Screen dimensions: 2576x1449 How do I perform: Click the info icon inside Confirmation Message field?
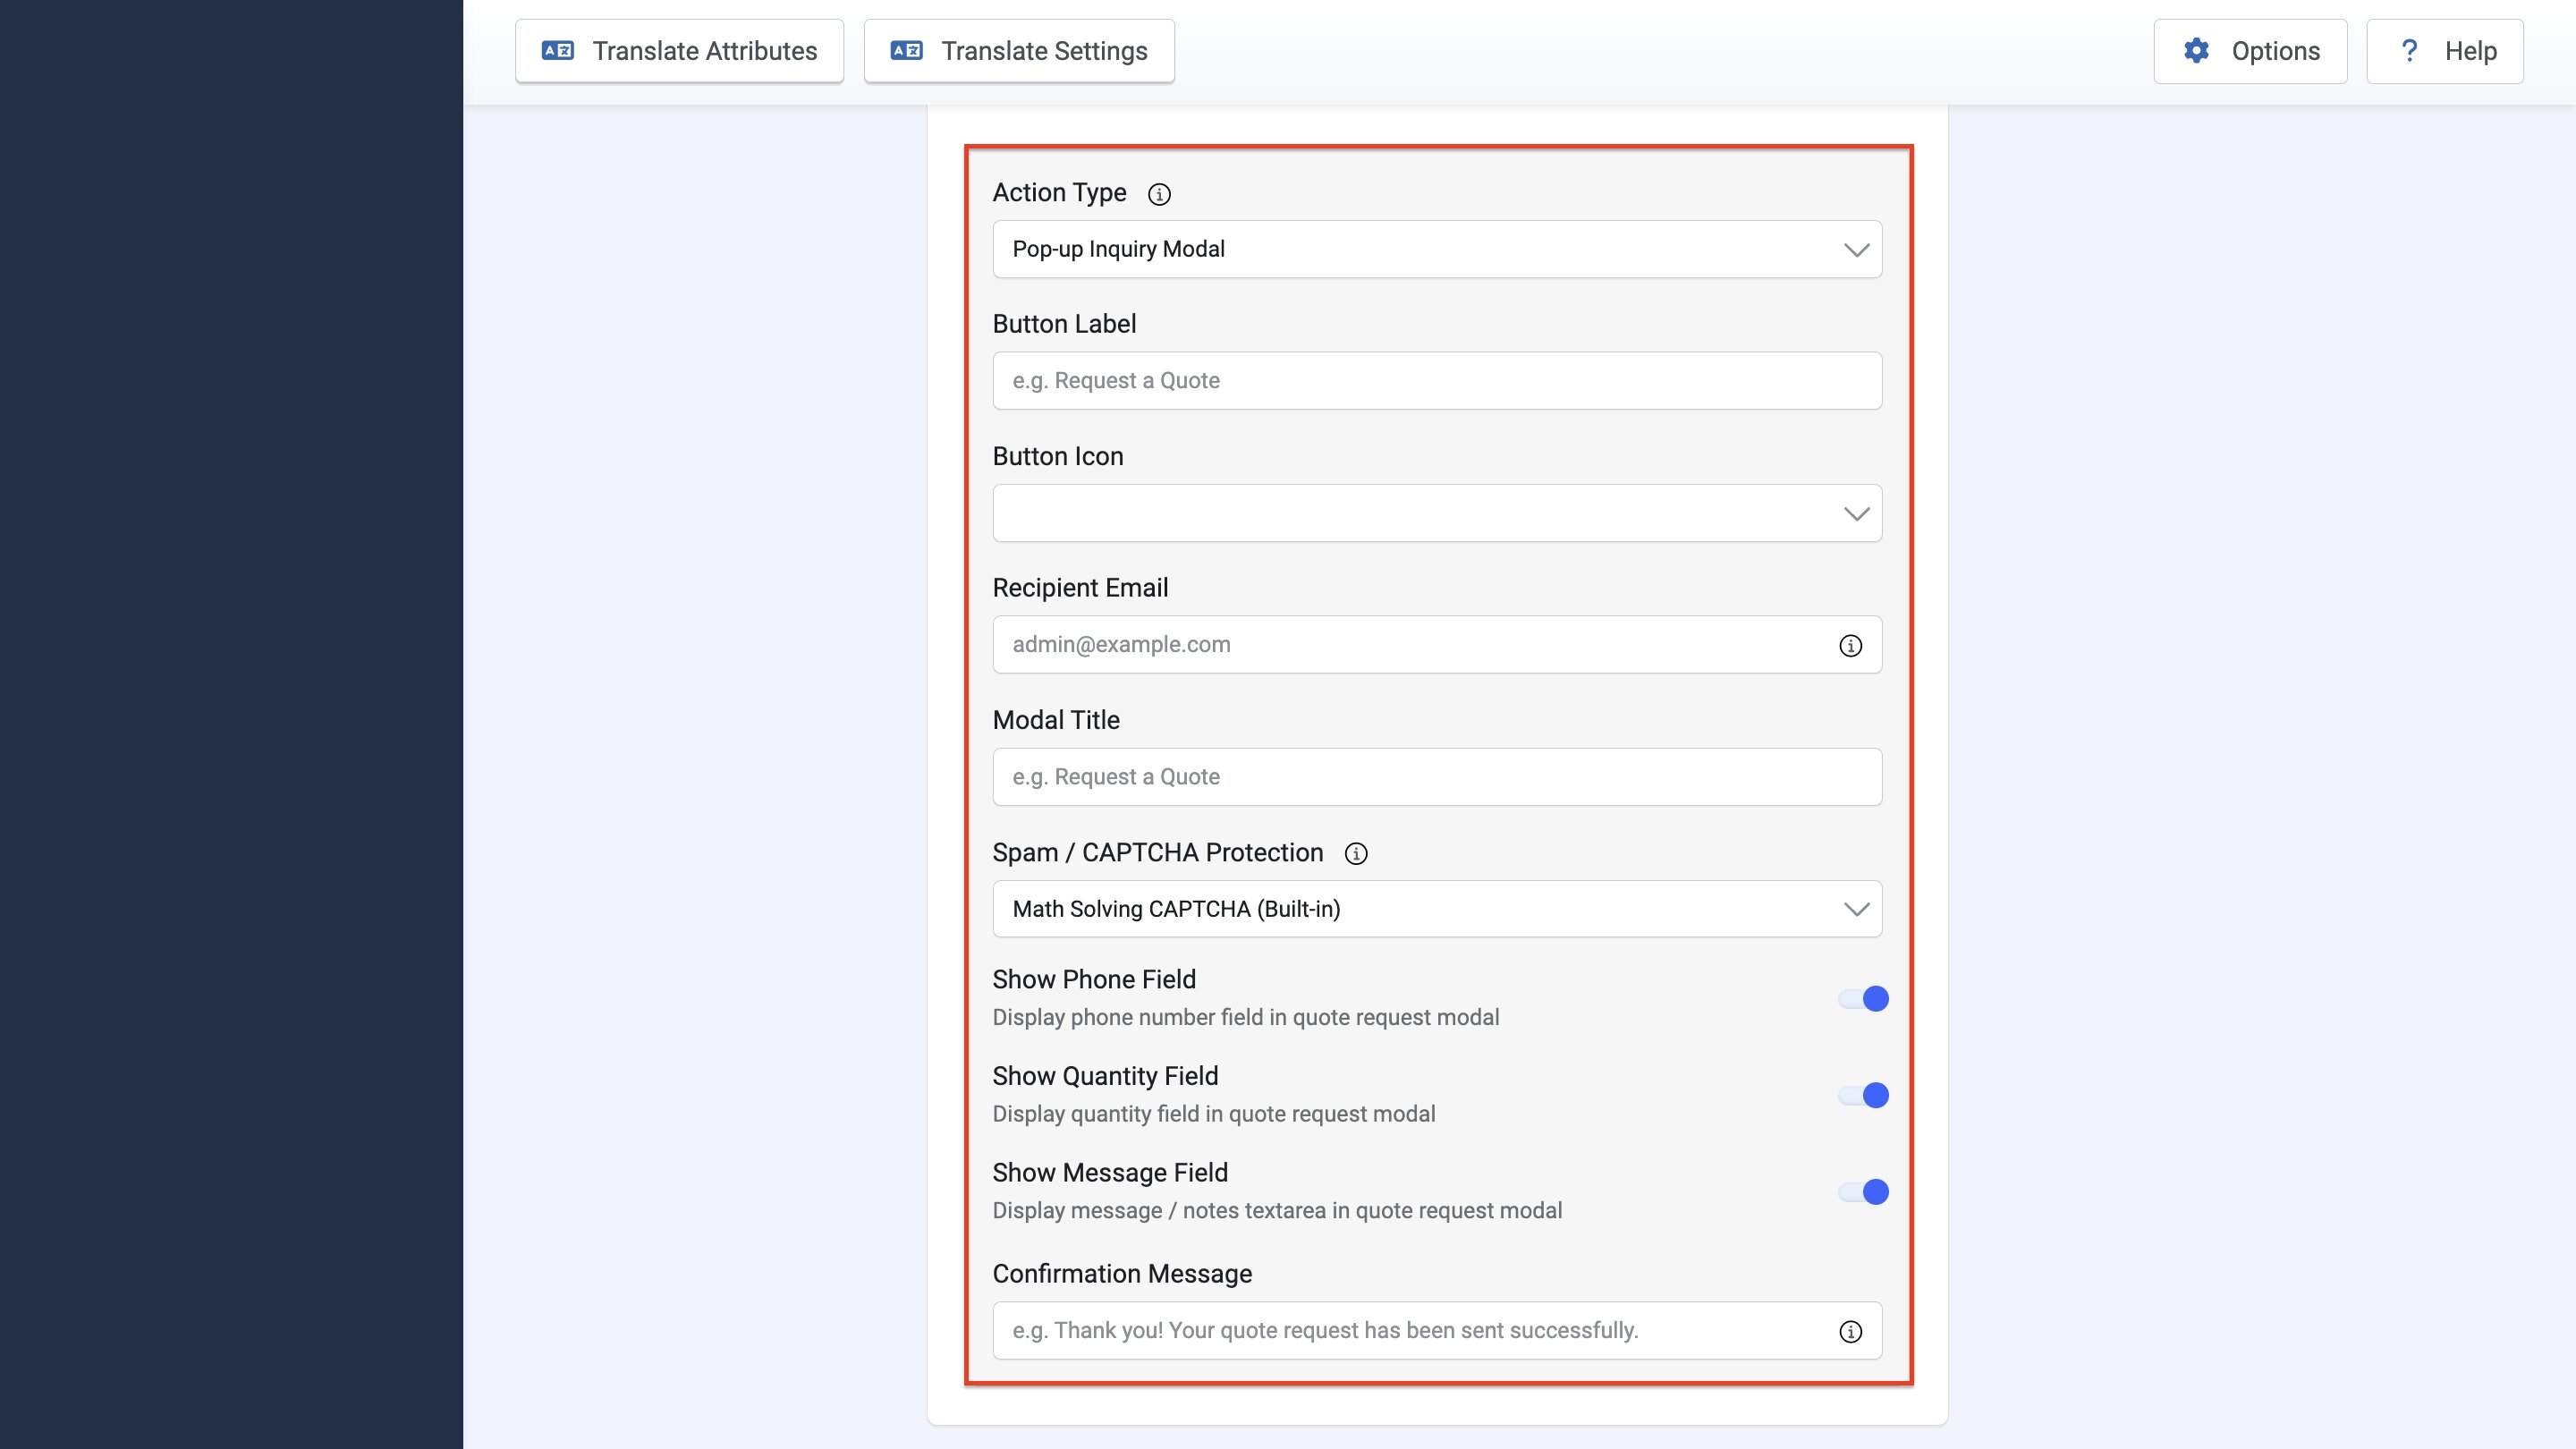(x=1850, y=1332)
